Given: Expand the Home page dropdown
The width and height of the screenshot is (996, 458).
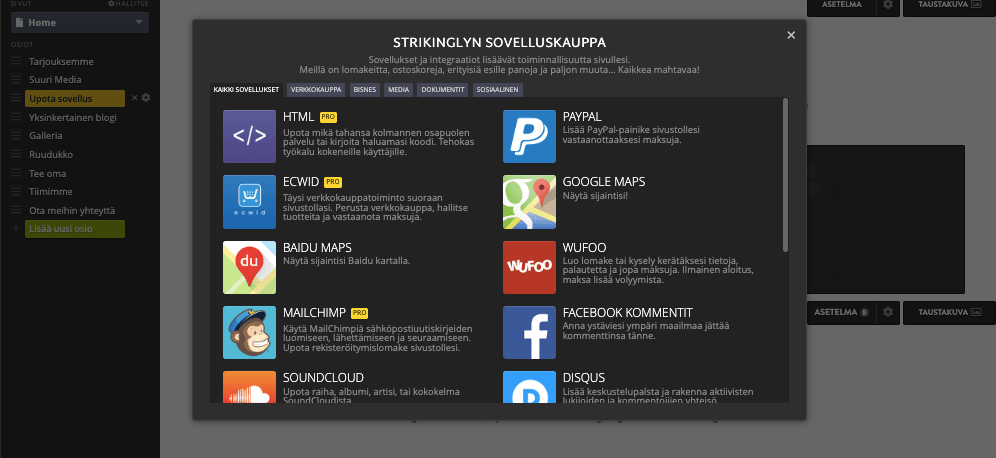Looking at the screenshot, I should coord(80,23).
